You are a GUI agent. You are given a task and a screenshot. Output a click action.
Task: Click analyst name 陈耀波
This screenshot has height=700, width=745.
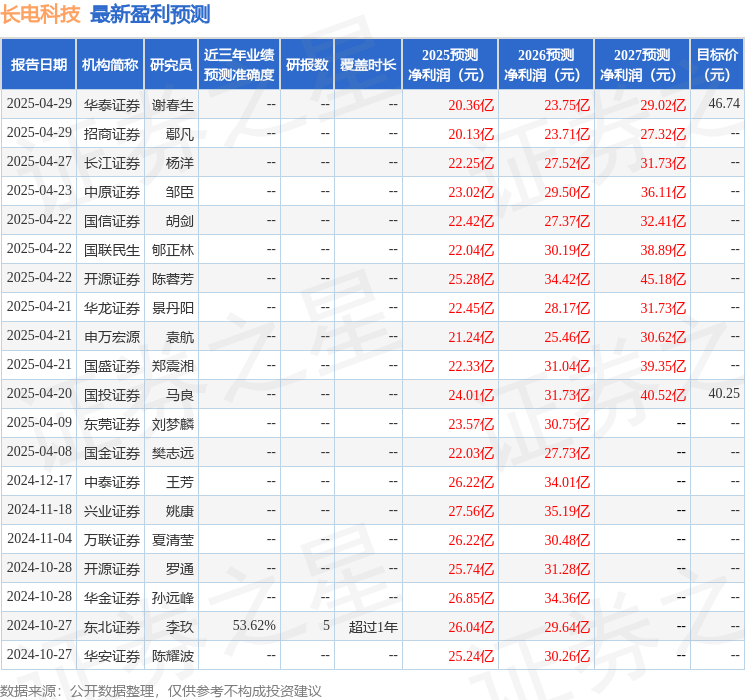[172, 656]
